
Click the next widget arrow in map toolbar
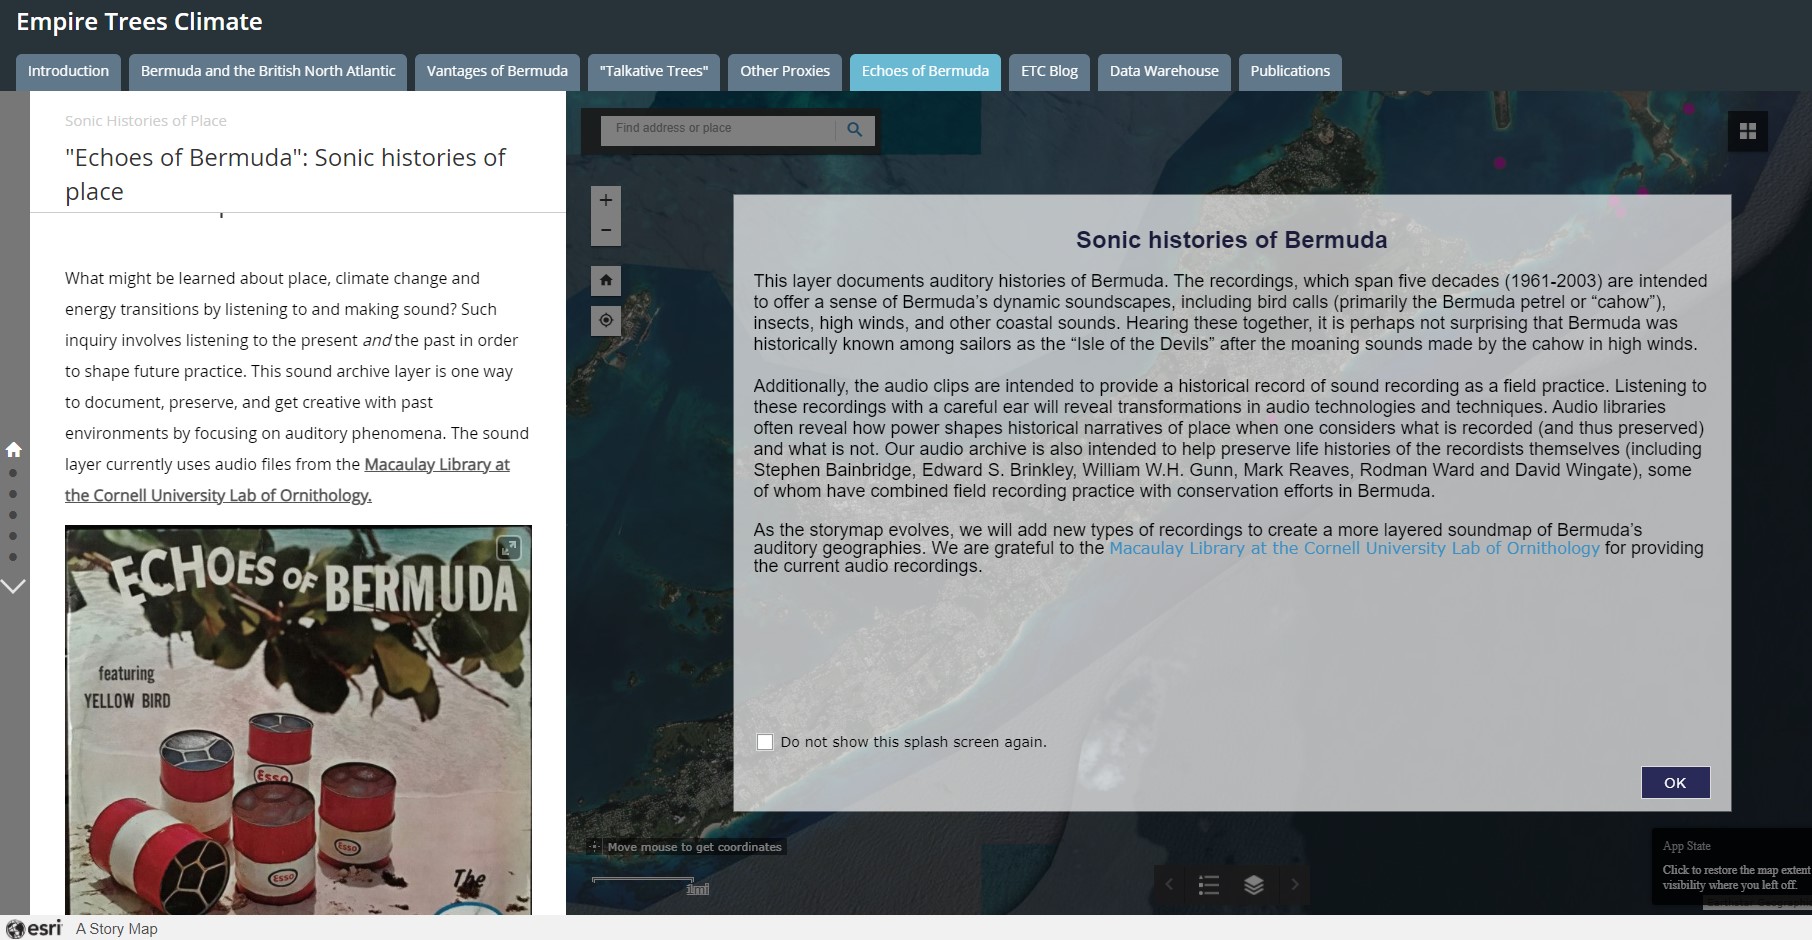pyautogui.click(x=1295, y=885)
